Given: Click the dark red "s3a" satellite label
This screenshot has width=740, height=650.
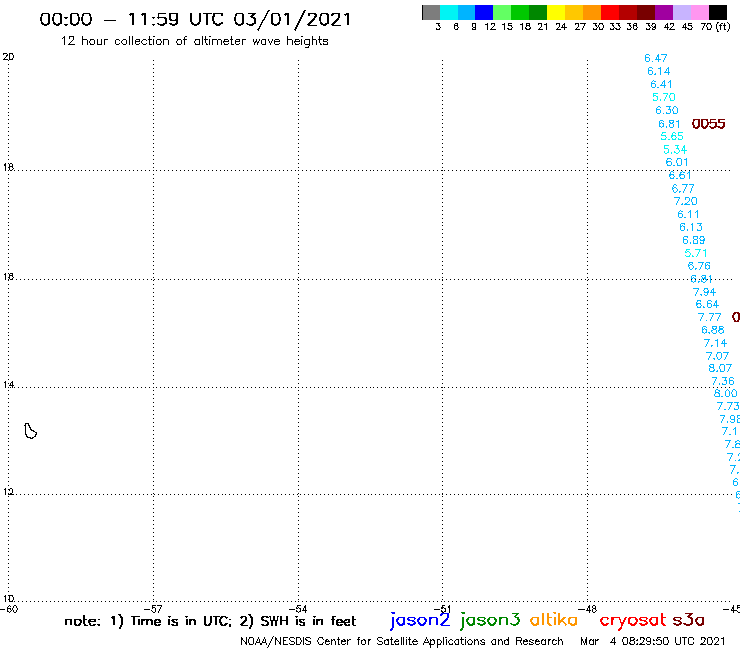Looking at the screenshot, I should (x=688, y=620).
